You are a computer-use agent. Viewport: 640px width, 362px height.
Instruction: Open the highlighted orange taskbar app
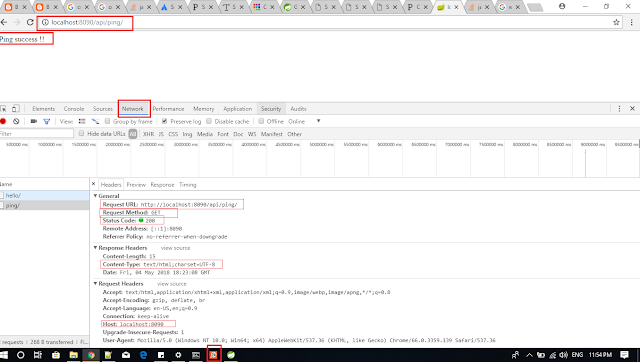point(213,355)
